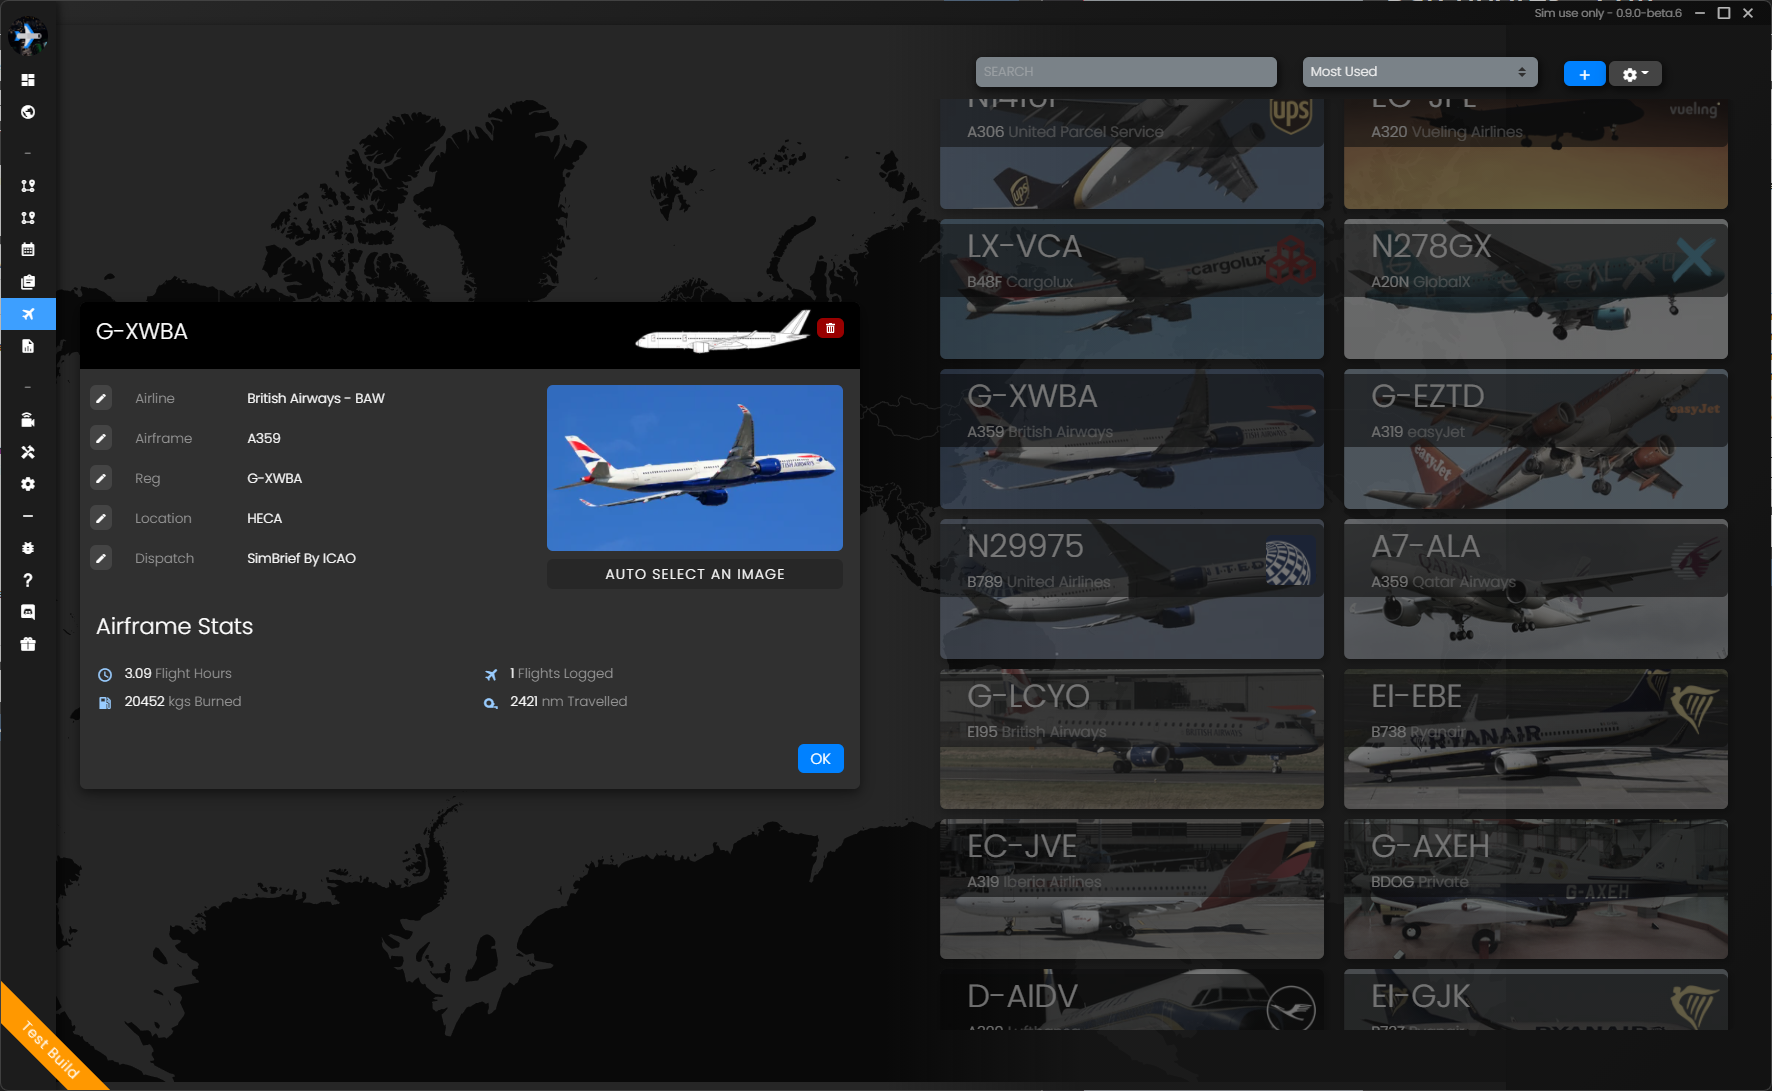Click the A359 airframe value
This screenshot has width=1772, height=1091.
click(x=264, y=438)
